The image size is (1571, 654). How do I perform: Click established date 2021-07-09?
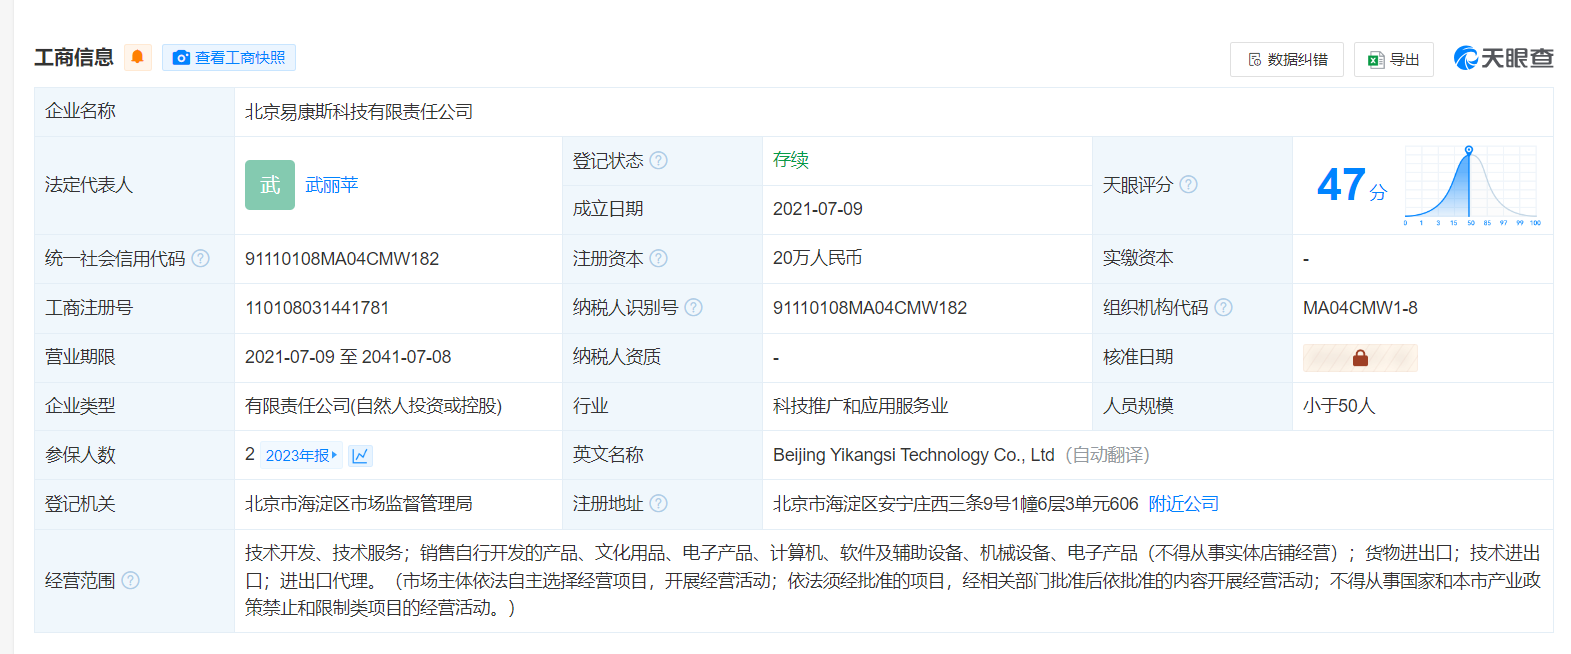pos(818,209)
